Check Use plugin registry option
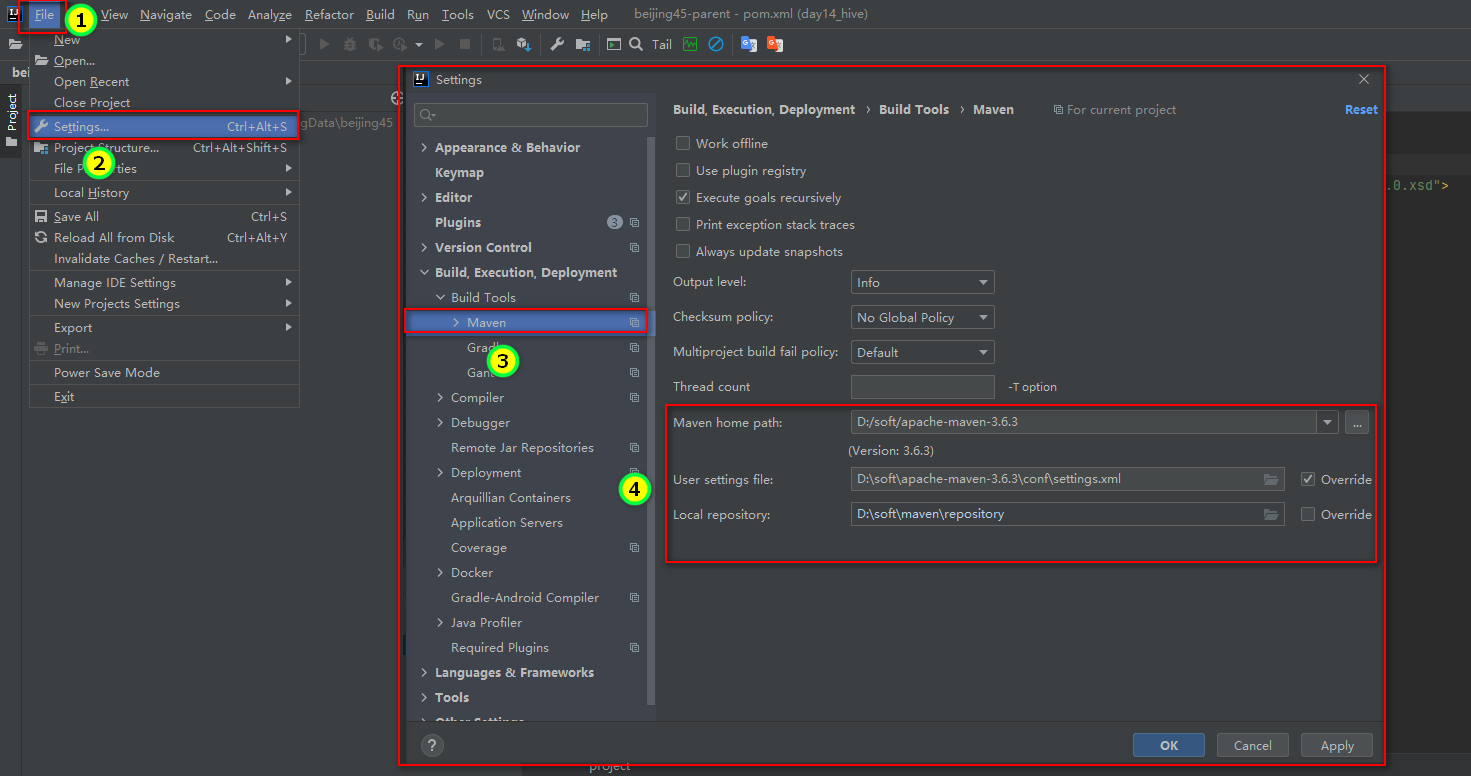The image size is (1471, 776). point(683,171)
